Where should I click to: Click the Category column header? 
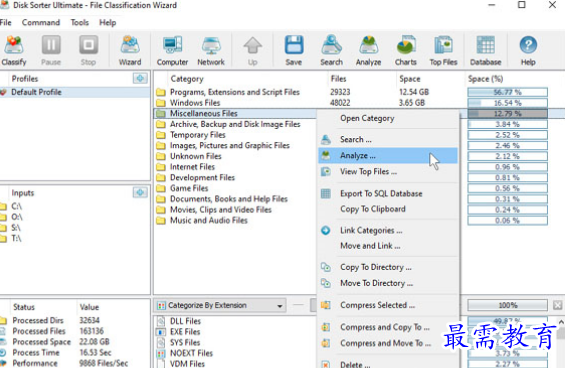tap(187, 79)
